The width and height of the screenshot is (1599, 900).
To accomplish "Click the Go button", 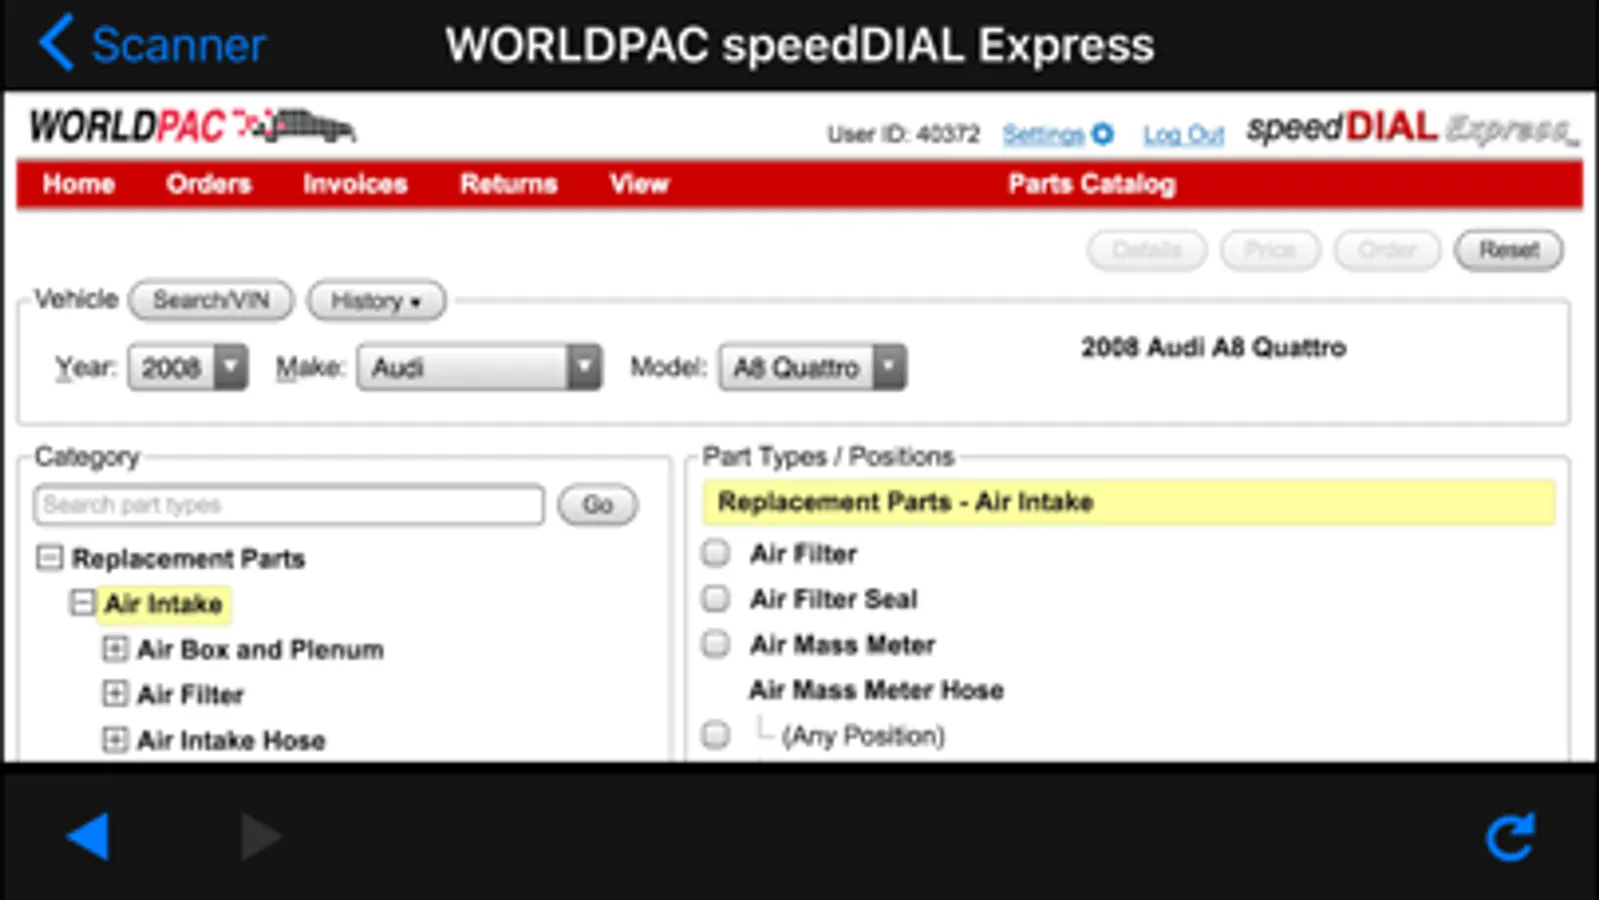I will click(597, 505).
